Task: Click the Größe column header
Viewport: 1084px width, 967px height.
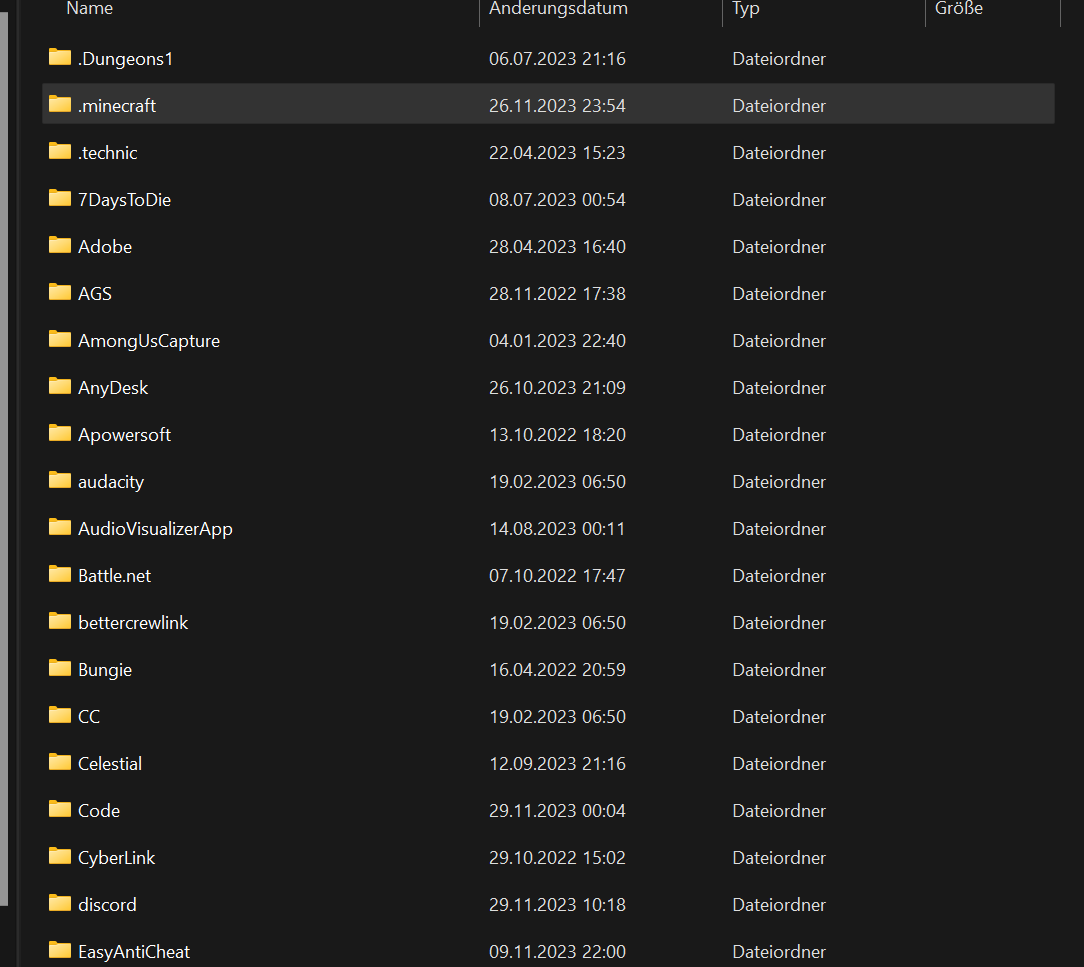Action: click(959, 9)
